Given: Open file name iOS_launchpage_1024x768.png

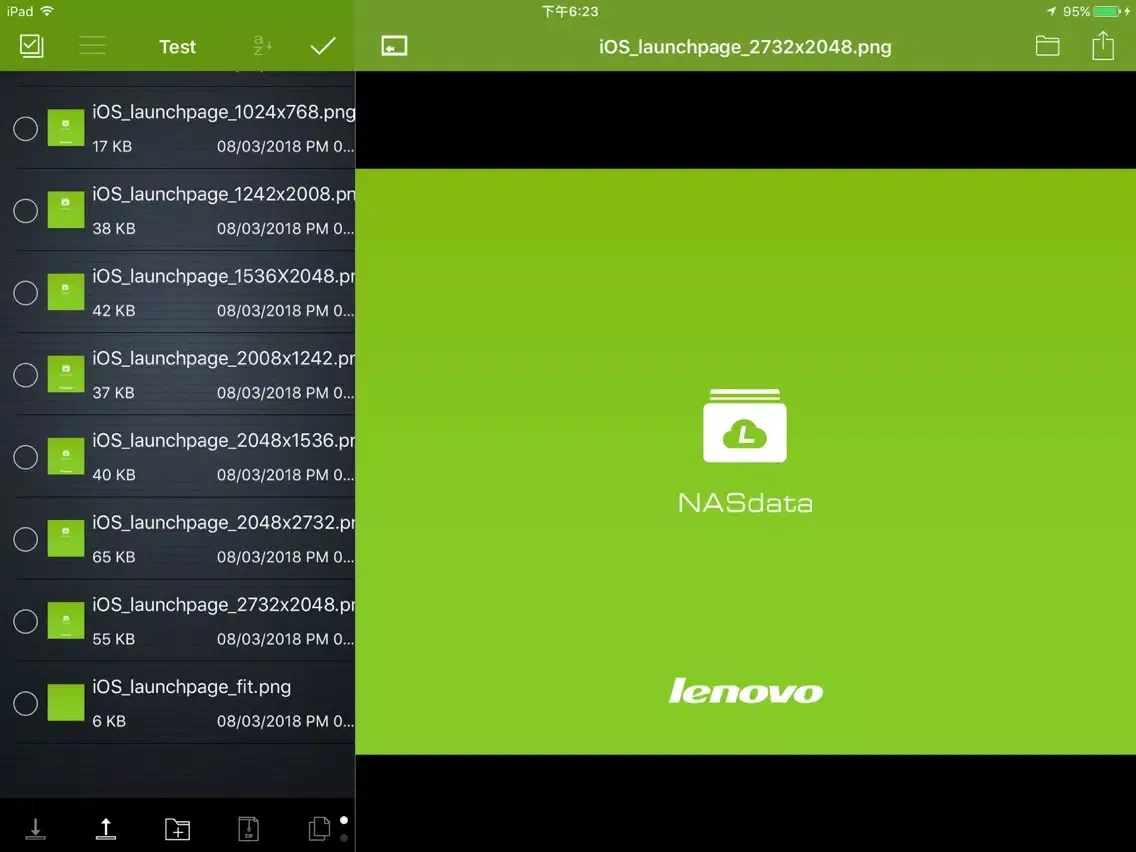Looking at the screenshot, I should (223, 112).
